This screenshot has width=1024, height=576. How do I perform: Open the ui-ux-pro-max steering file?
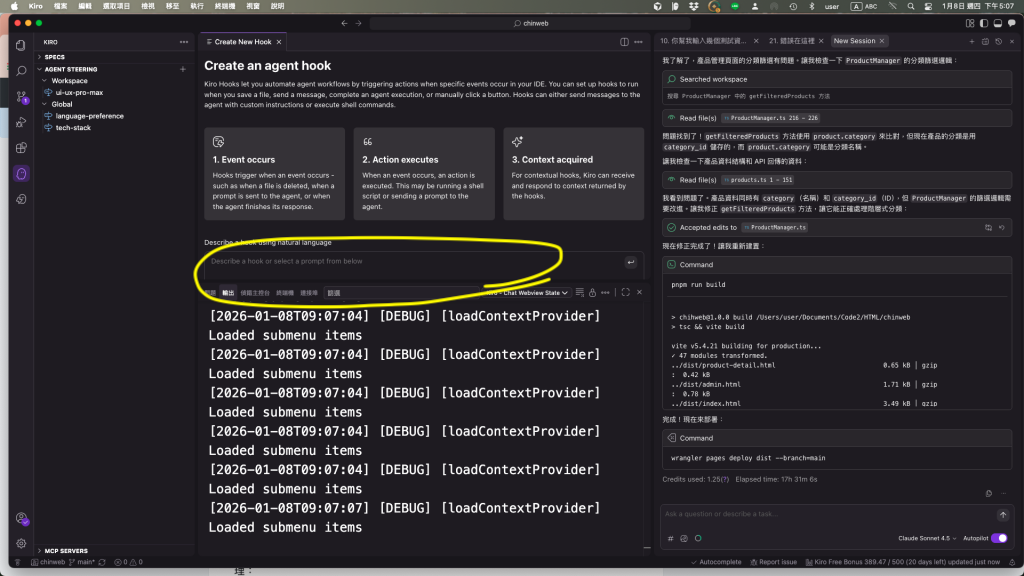79,93
